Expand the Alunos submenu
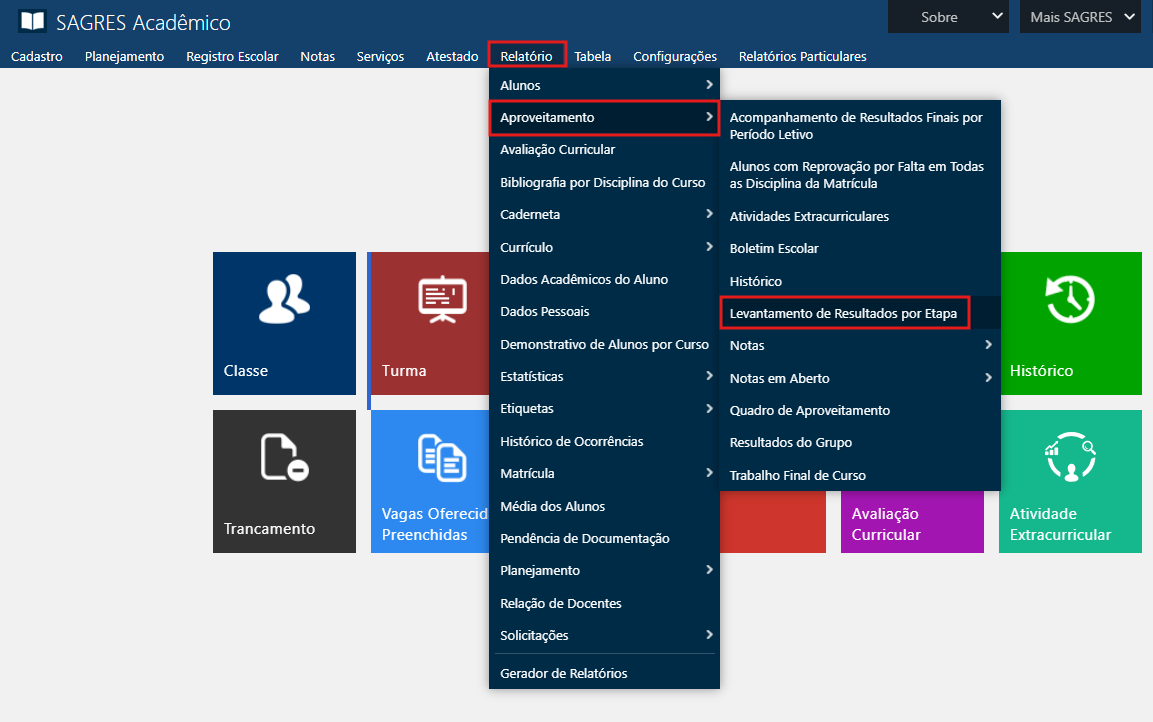Image resolution: width=1153 pixels, height=722 pixels. tap(604, 85)
